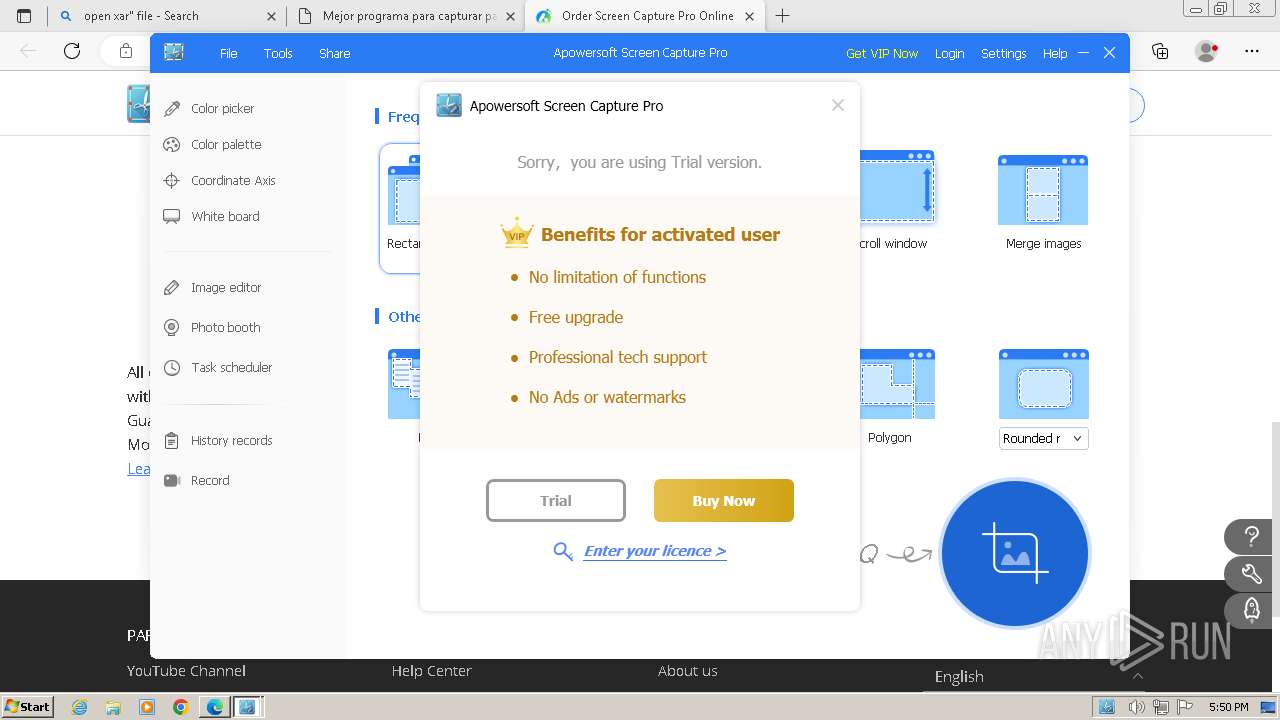The height and width of the screenshot is (720, 1280).
Task: Open the YouTube Channel footer link
Action: point(186,671)
